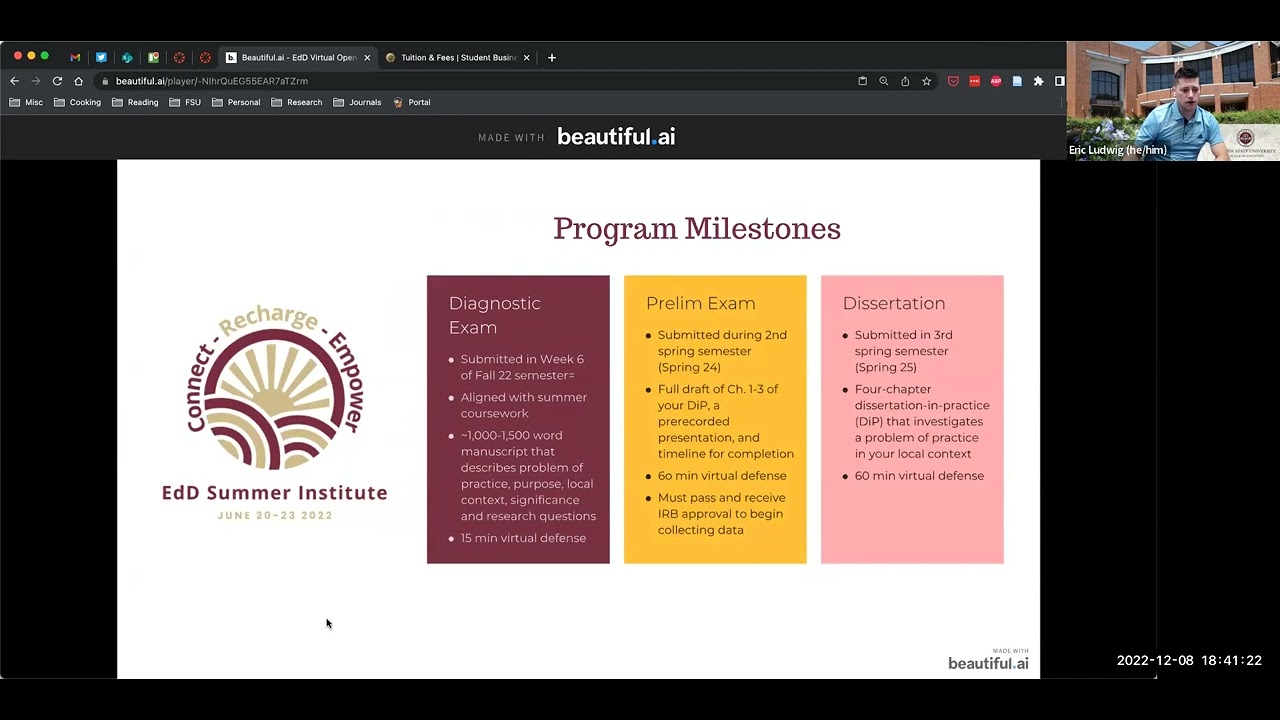Switch to Beautiful.ai EdD Virtual Open tab
The width and height of the screenshot is (1280, 720).
(x=298, y=58)
